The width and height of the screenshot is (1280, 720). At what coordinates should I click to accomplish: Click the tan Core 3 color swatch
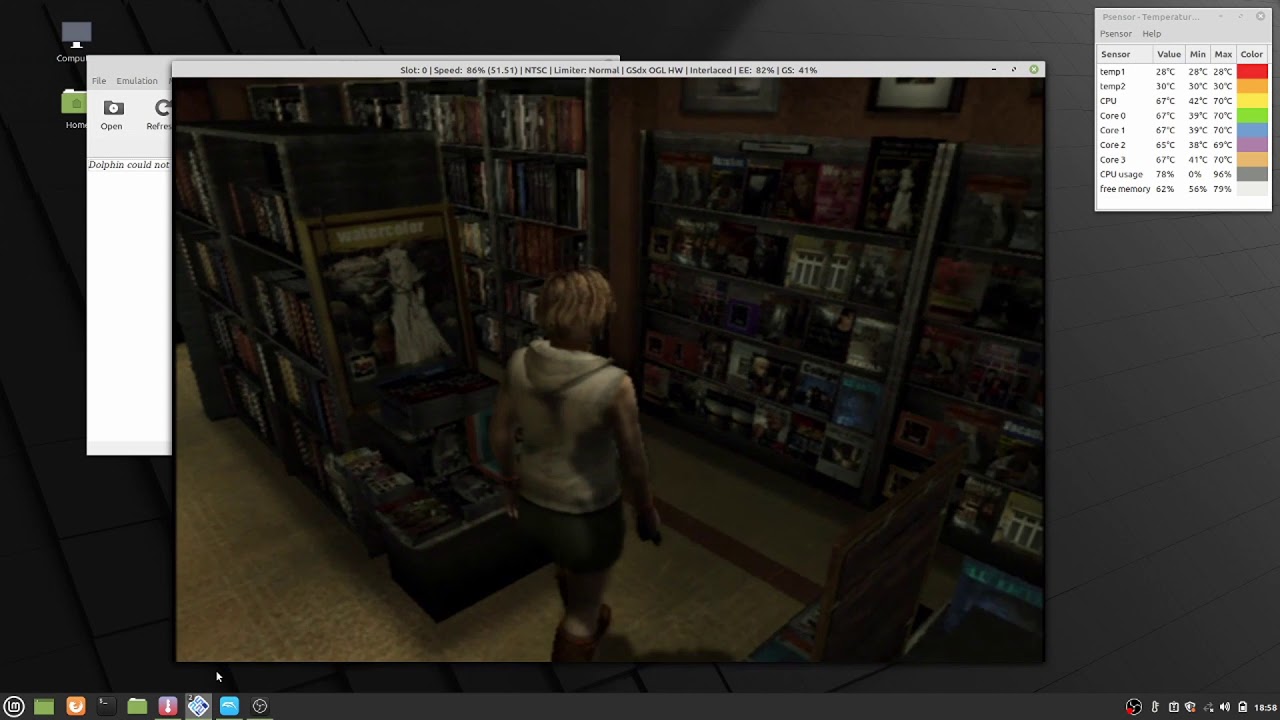pos(1252,160)
